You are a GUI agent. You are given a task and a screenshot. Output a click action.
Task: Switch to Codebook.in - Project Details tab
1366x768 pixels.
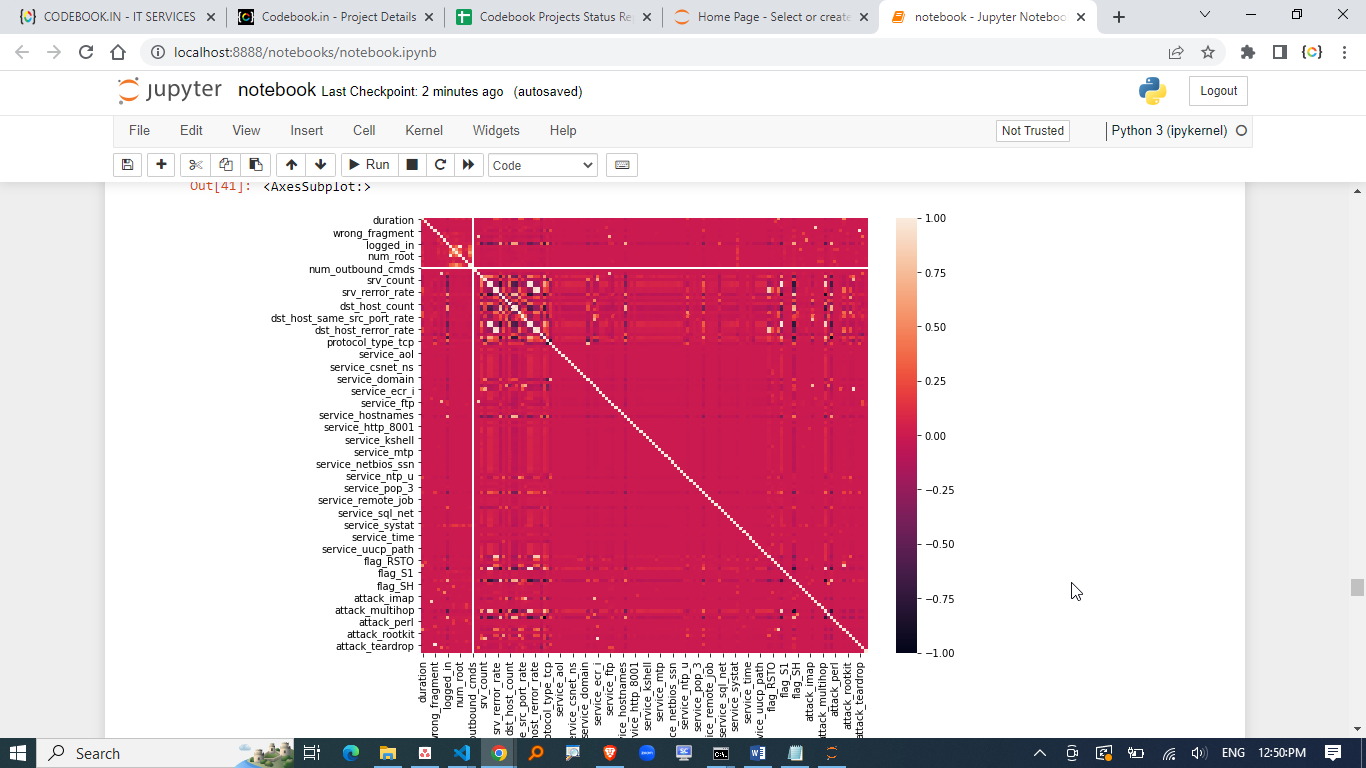[x=335, y=17]
